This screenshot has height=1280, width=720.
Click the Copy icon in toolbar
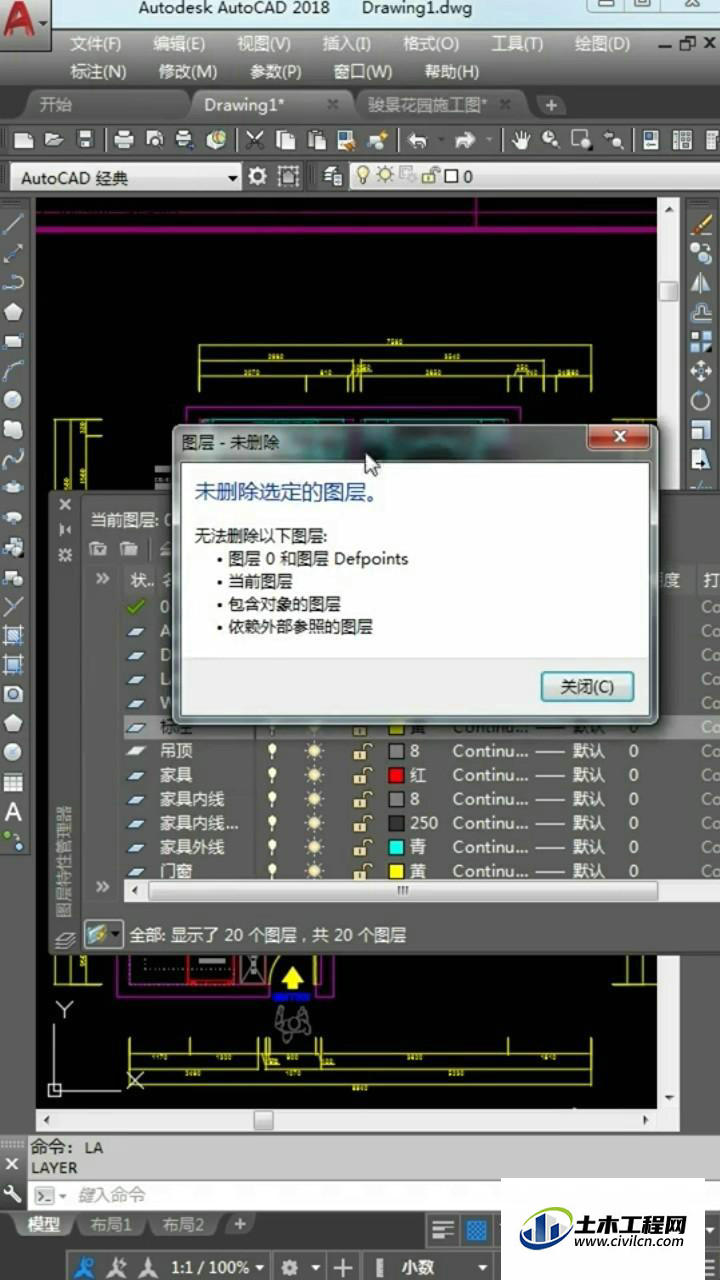286,140
